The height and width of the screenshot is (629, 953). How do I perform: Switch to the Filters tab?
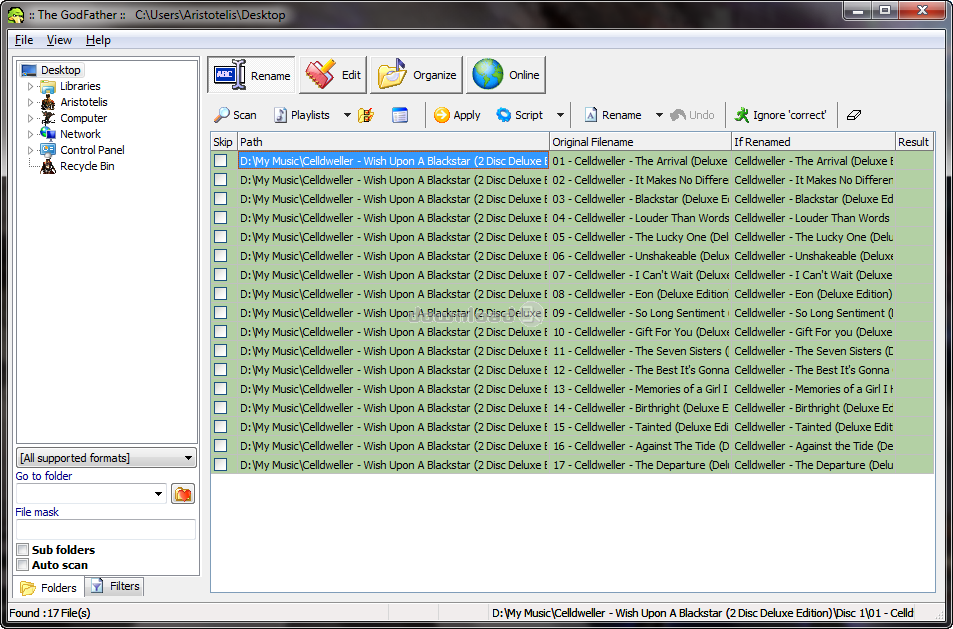[x=115, y=586]
